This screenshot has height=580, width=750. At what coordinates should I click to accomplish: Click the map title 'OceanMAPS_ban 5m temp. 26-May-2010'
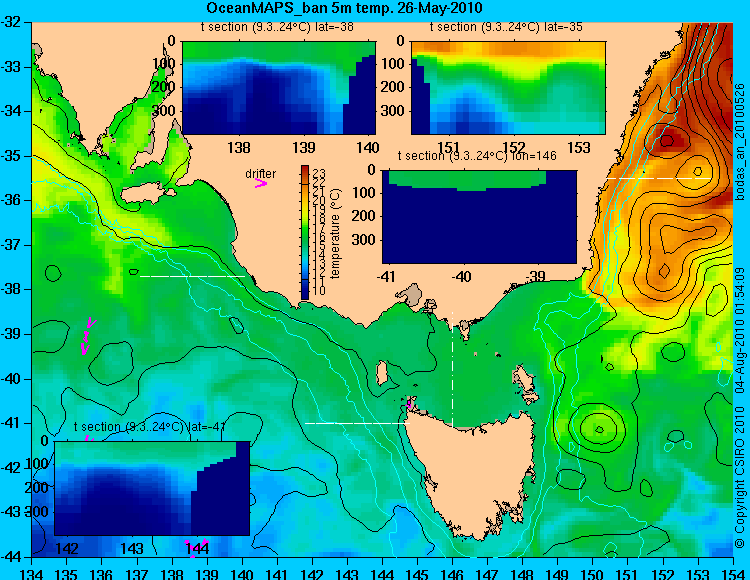(344, 8)
